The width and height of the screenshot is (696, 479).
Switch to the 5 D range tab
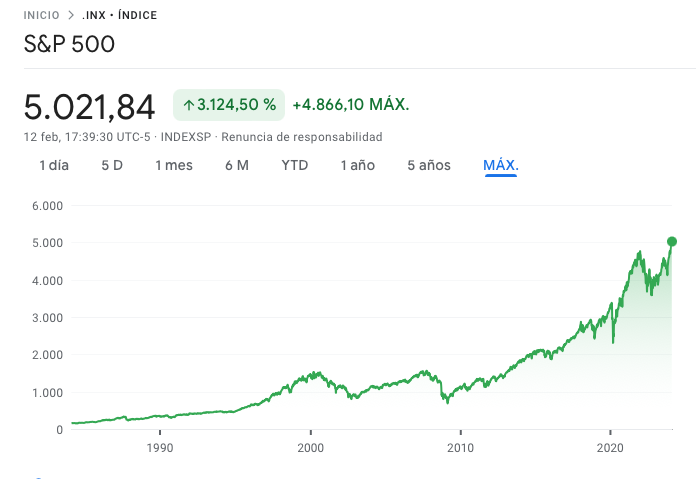pyautogui.click(x=112, y=165)
